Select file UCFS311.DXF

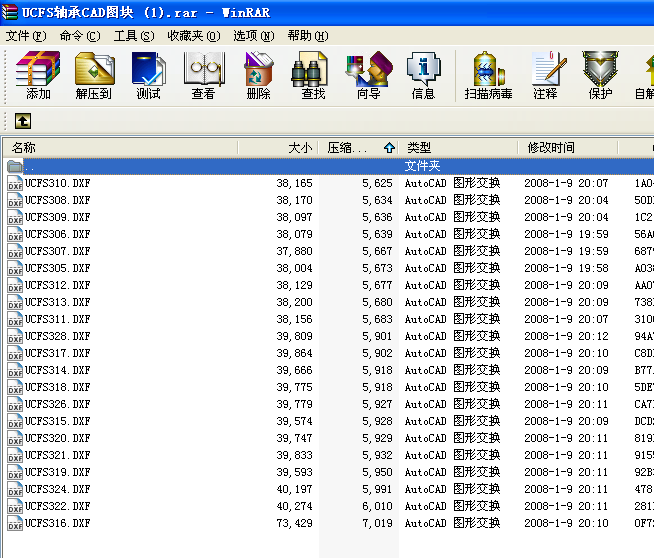click(x=58, y=319)
